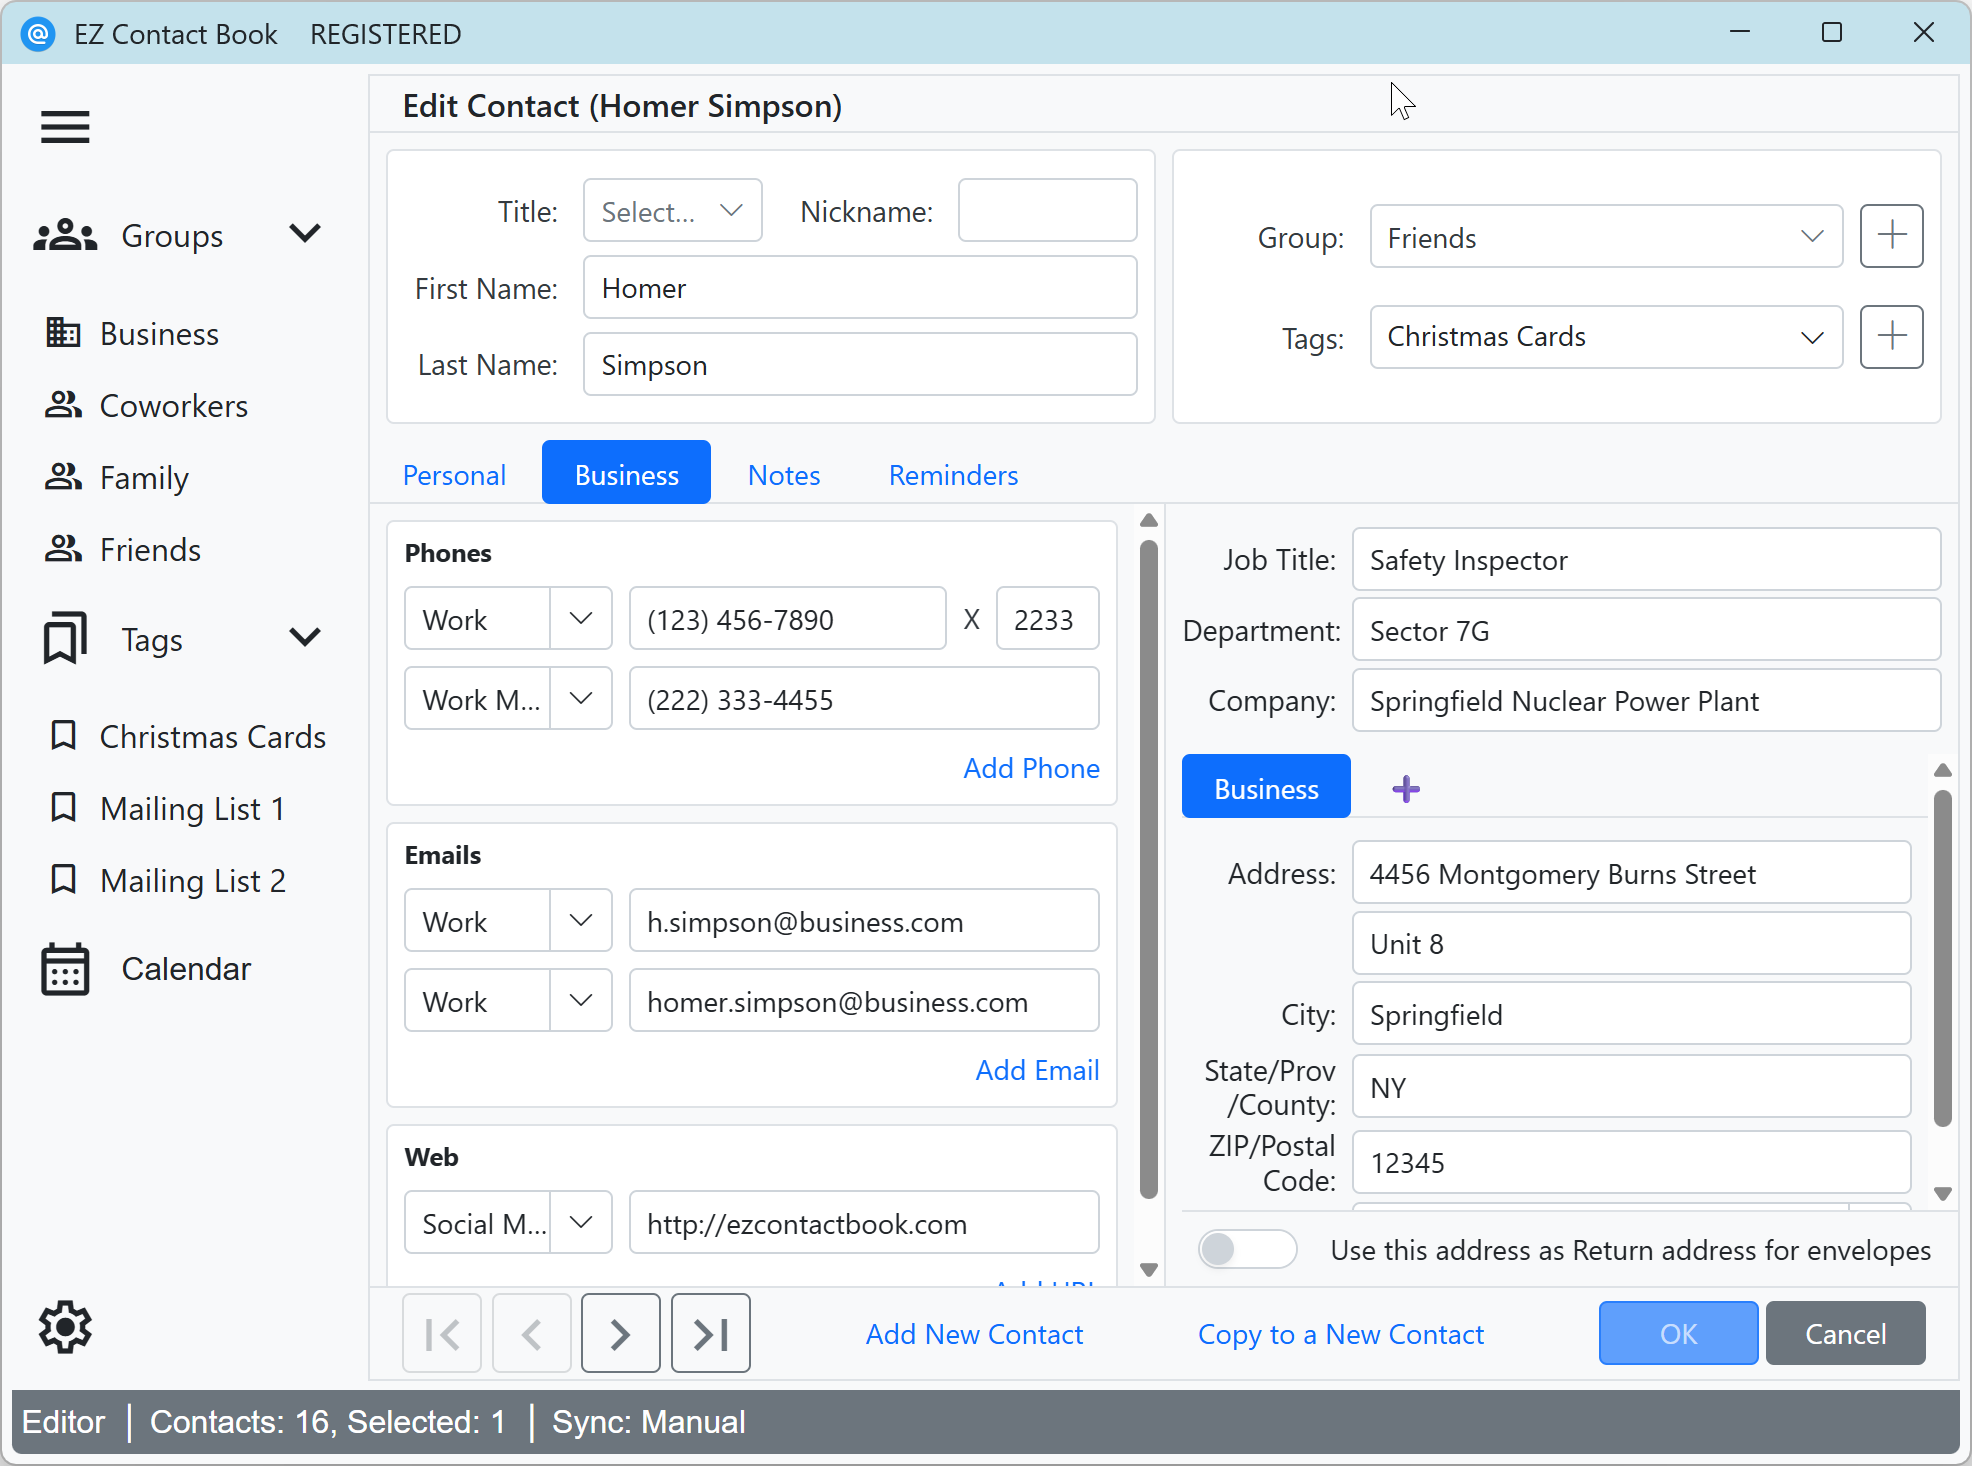Click Copy to a New Contact
Screen dimensions: 1972x1466
click(x=1340, y=1333)
